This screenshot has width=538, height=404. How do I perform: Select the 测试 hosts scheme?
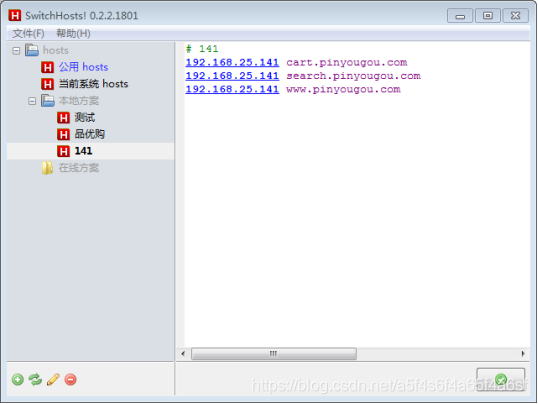tap(84, 117)
